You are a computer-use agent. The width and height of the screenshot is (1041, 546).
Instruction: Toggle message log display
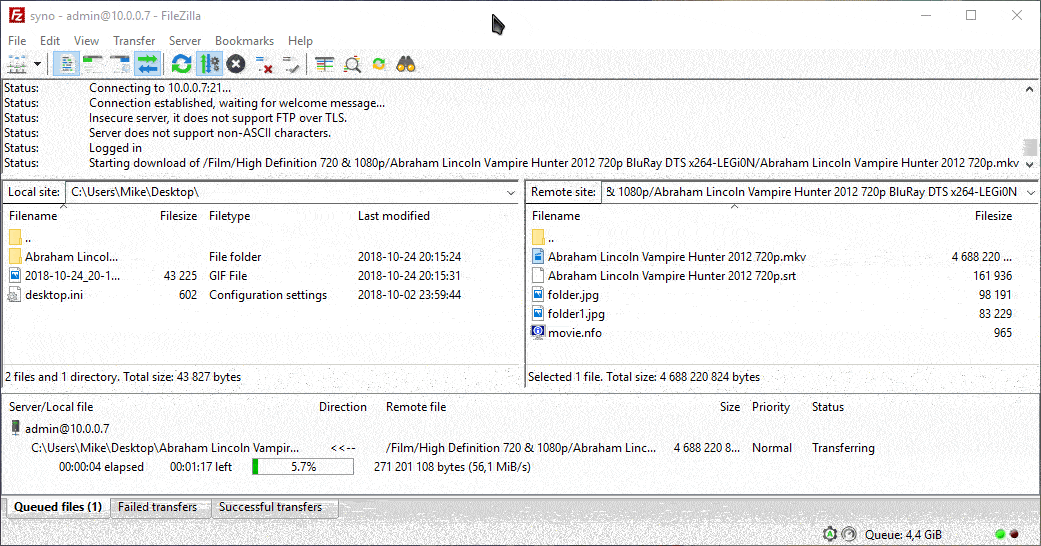click(x=66, y=64)
